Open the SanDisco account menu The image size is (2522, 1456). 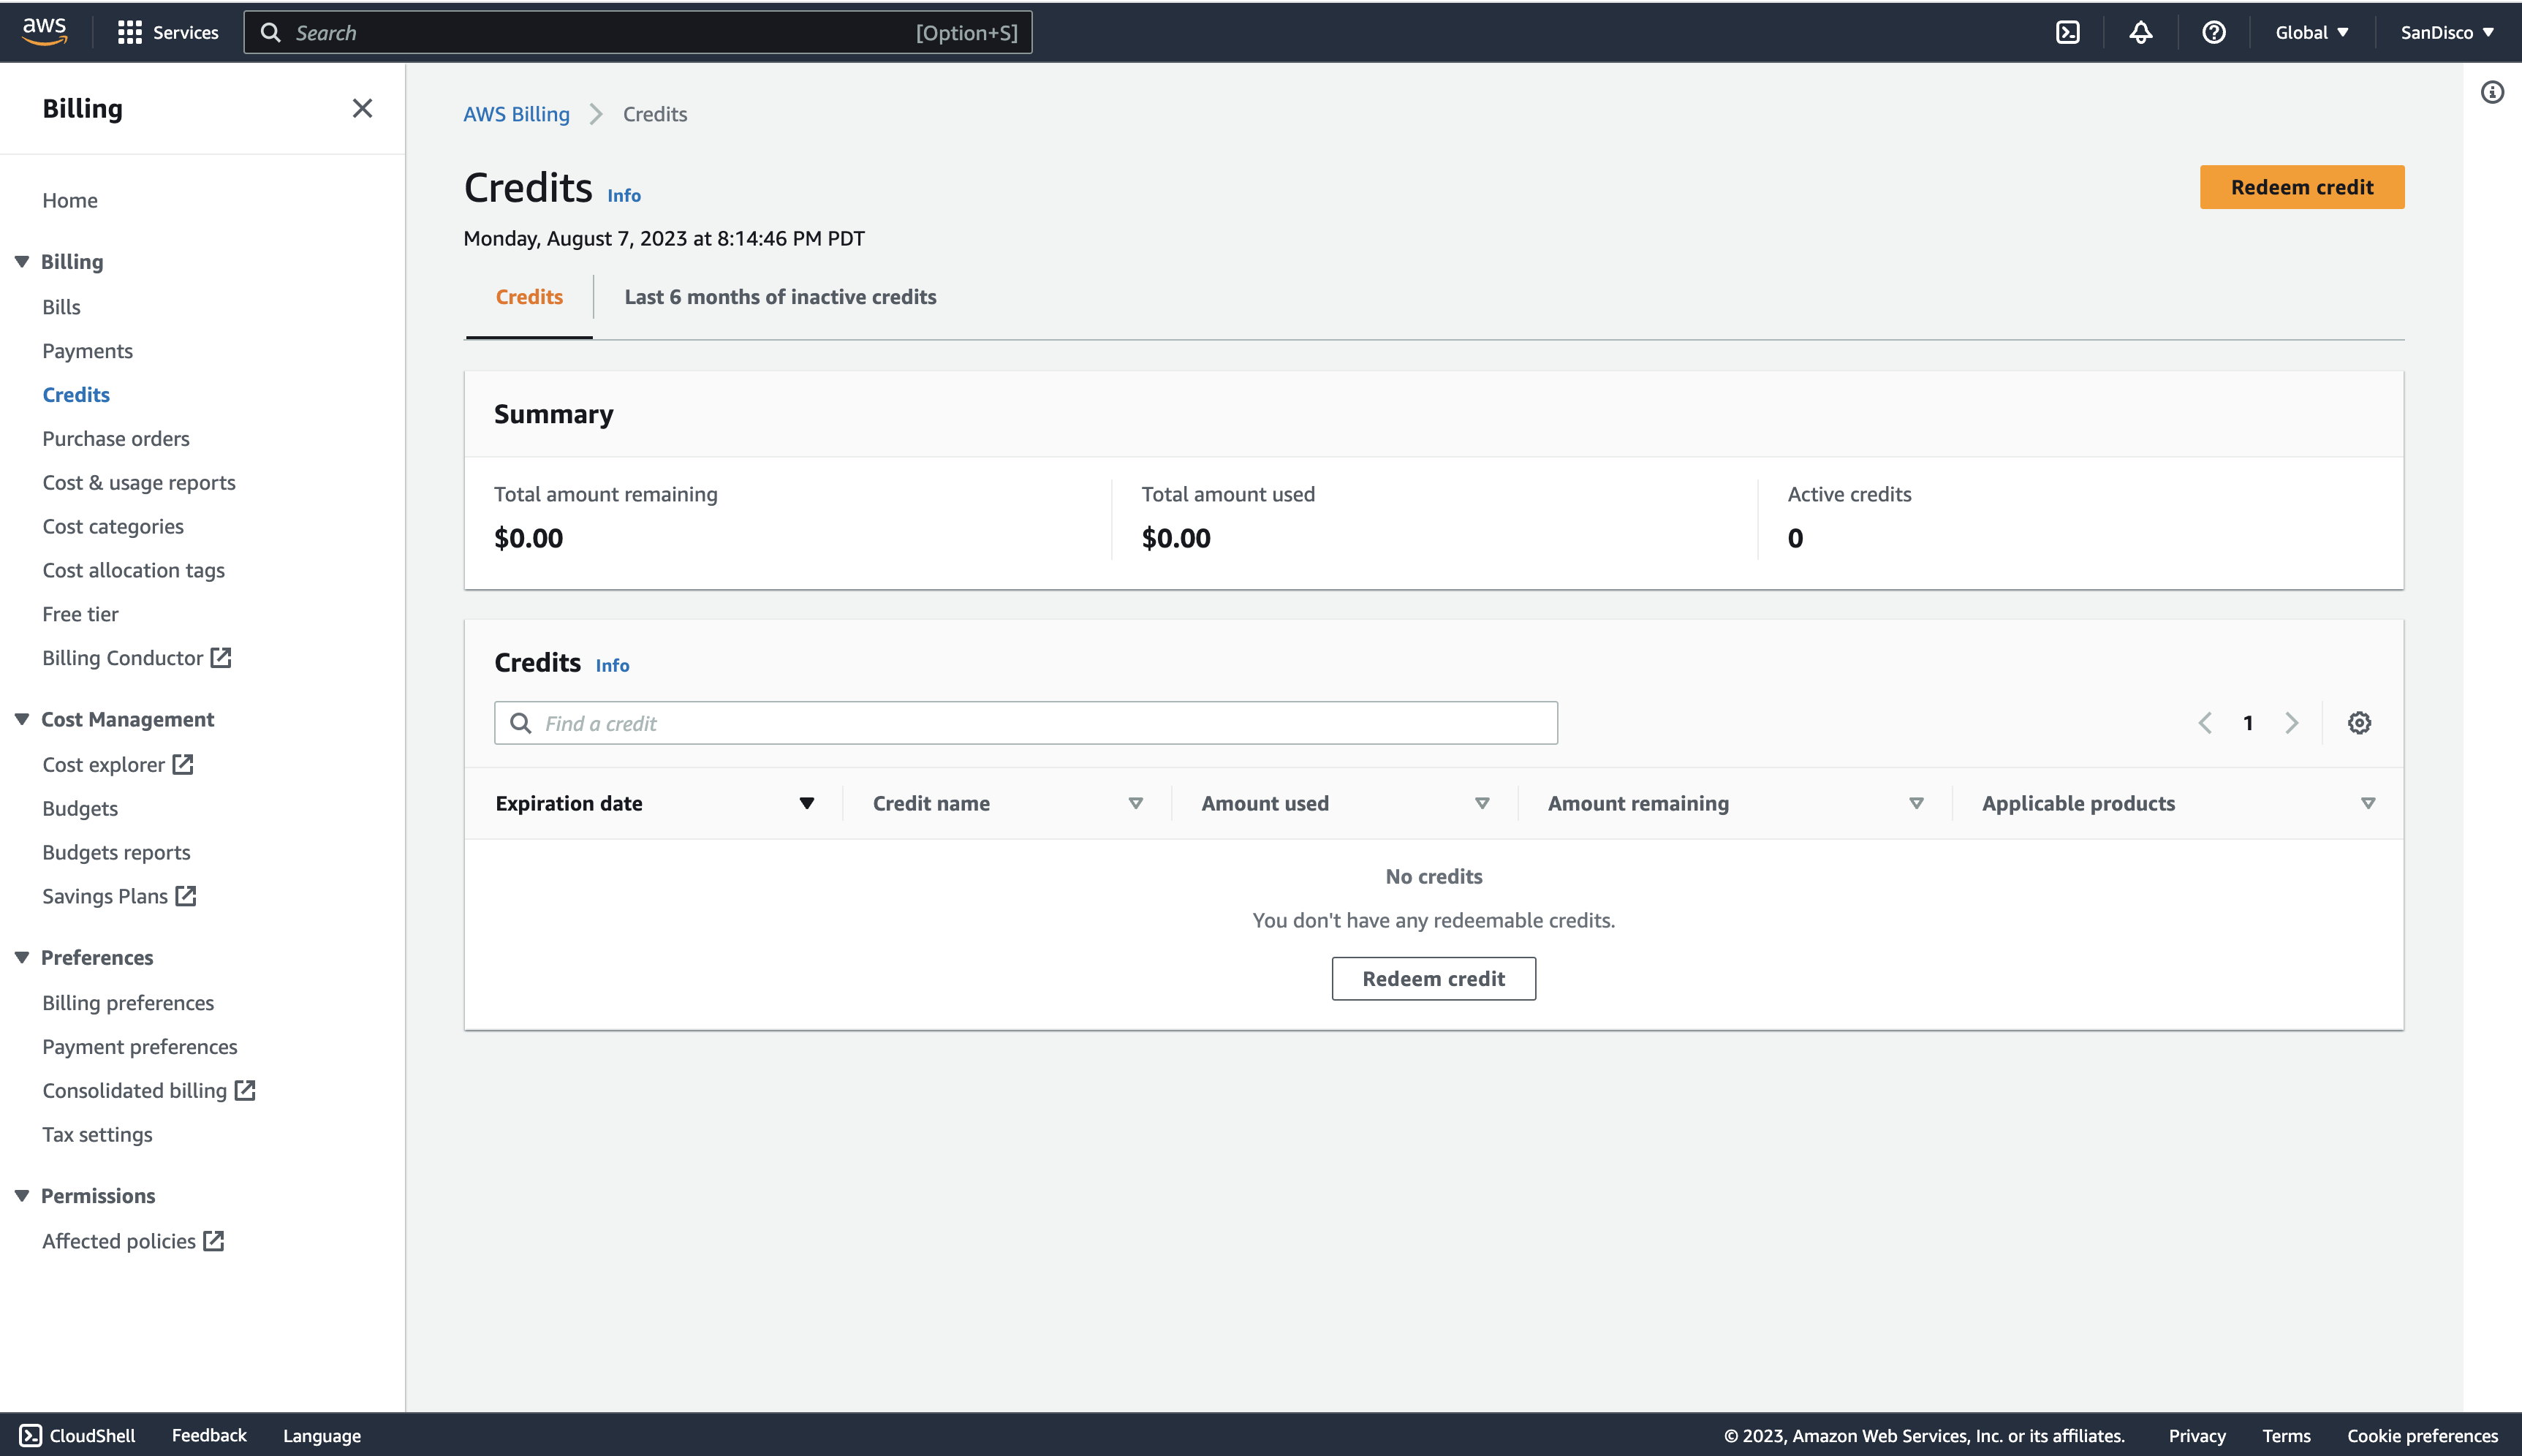(x=2446, y=32)
